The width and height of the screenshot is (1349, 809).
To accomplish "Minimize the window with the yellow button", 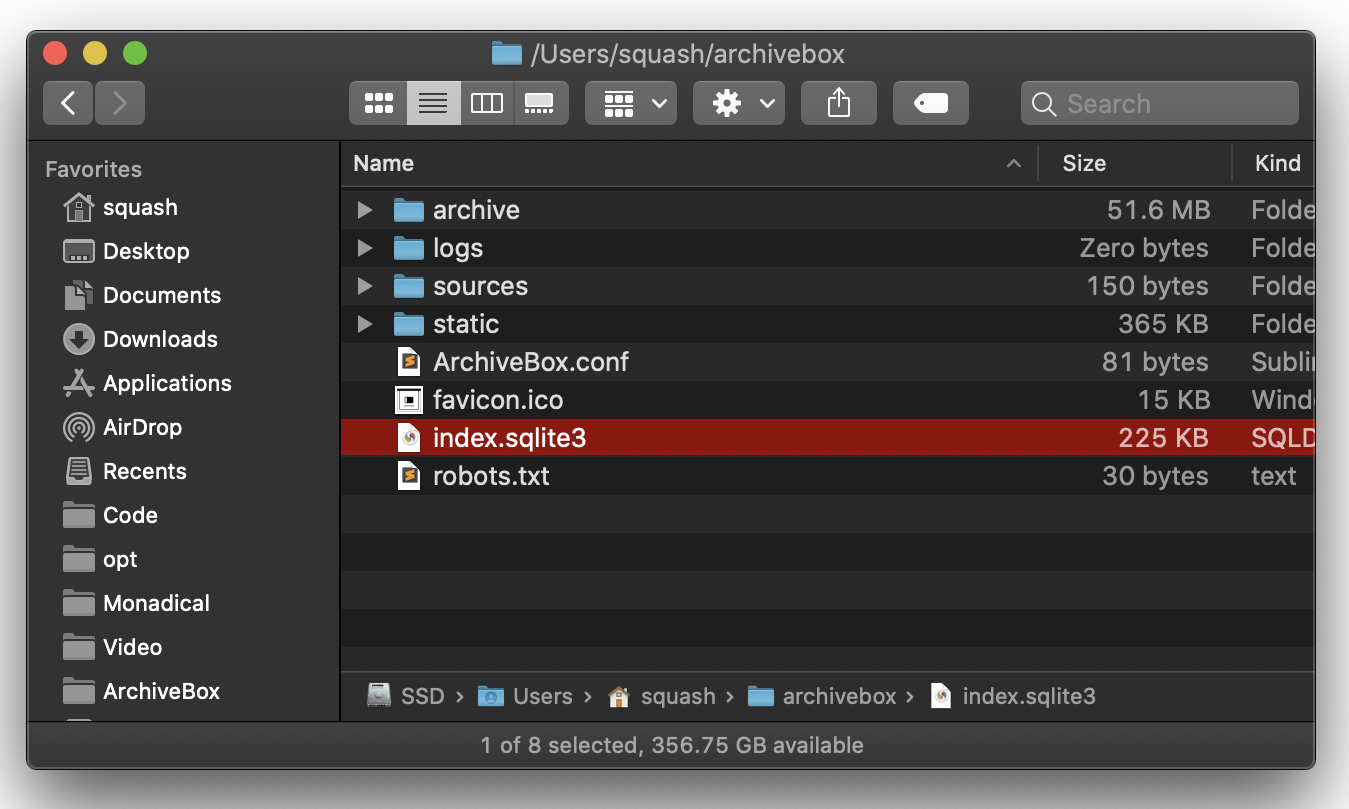I will (95, 54).
